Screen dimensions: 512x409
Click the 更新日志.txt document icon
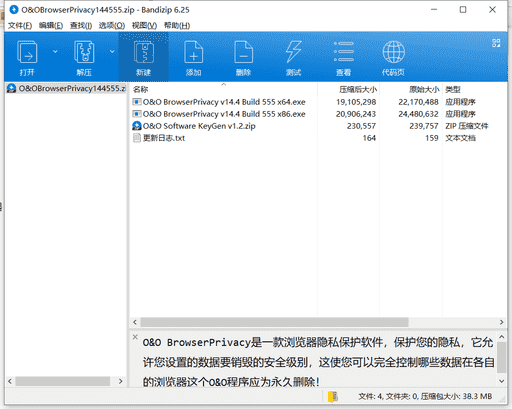pos(137,138)
